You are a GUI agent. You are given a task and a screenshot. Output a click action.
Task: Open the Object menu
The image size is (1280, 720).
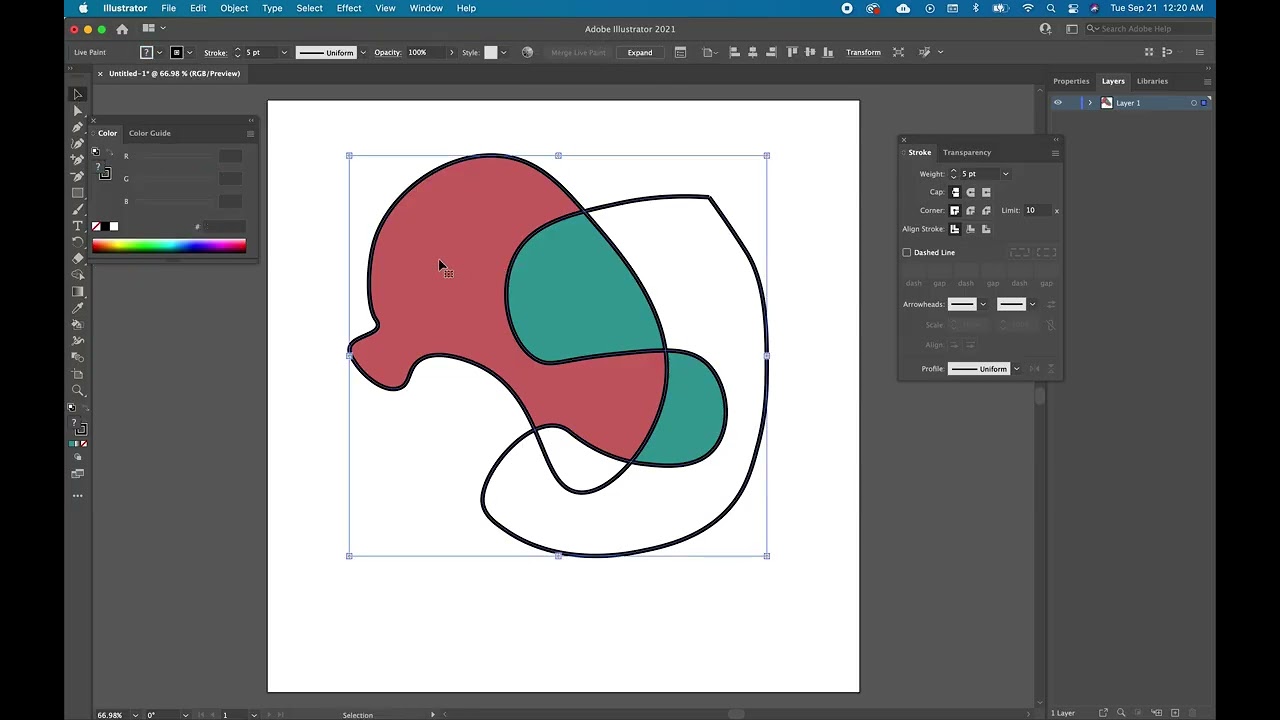pos(234,8)
